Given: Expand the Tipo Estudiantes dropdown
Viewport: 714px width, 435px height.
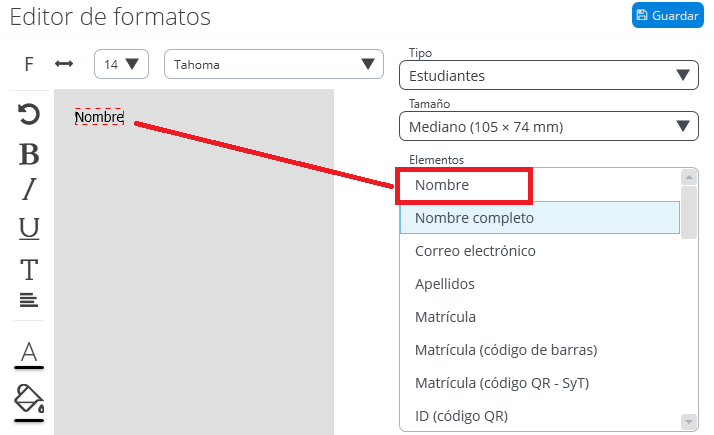Looking at the screenshot, I should click(549, 75).
